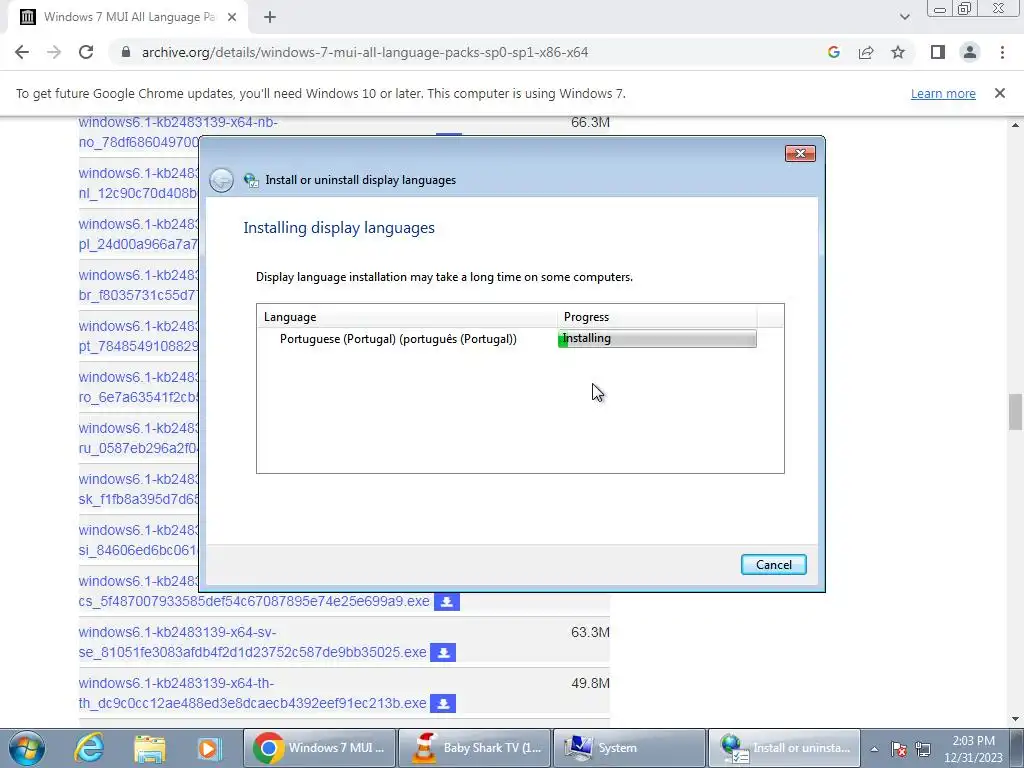Click Chrome's back navigation arrow

22,52
